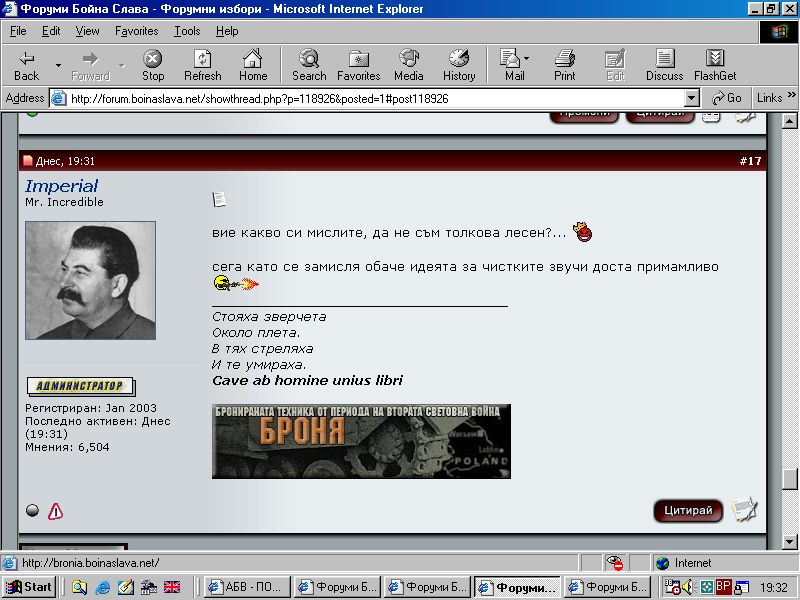Open the History pane

point(459,65)
